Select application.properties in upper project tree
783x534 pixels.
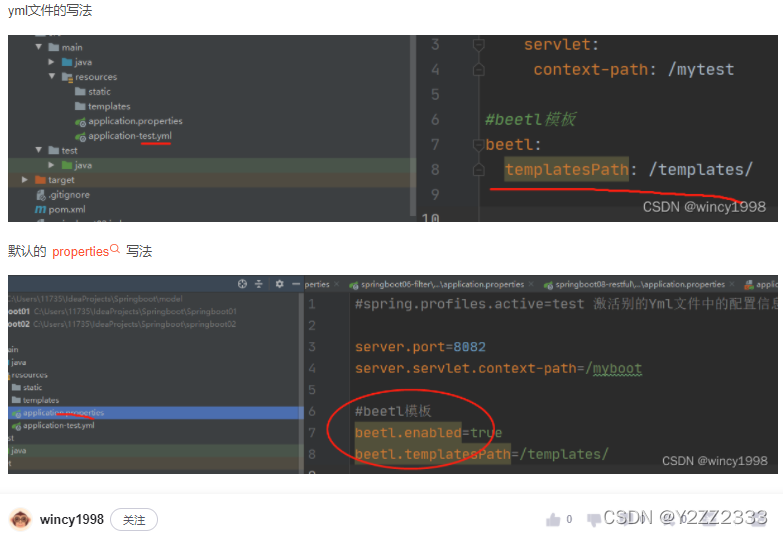135,121
